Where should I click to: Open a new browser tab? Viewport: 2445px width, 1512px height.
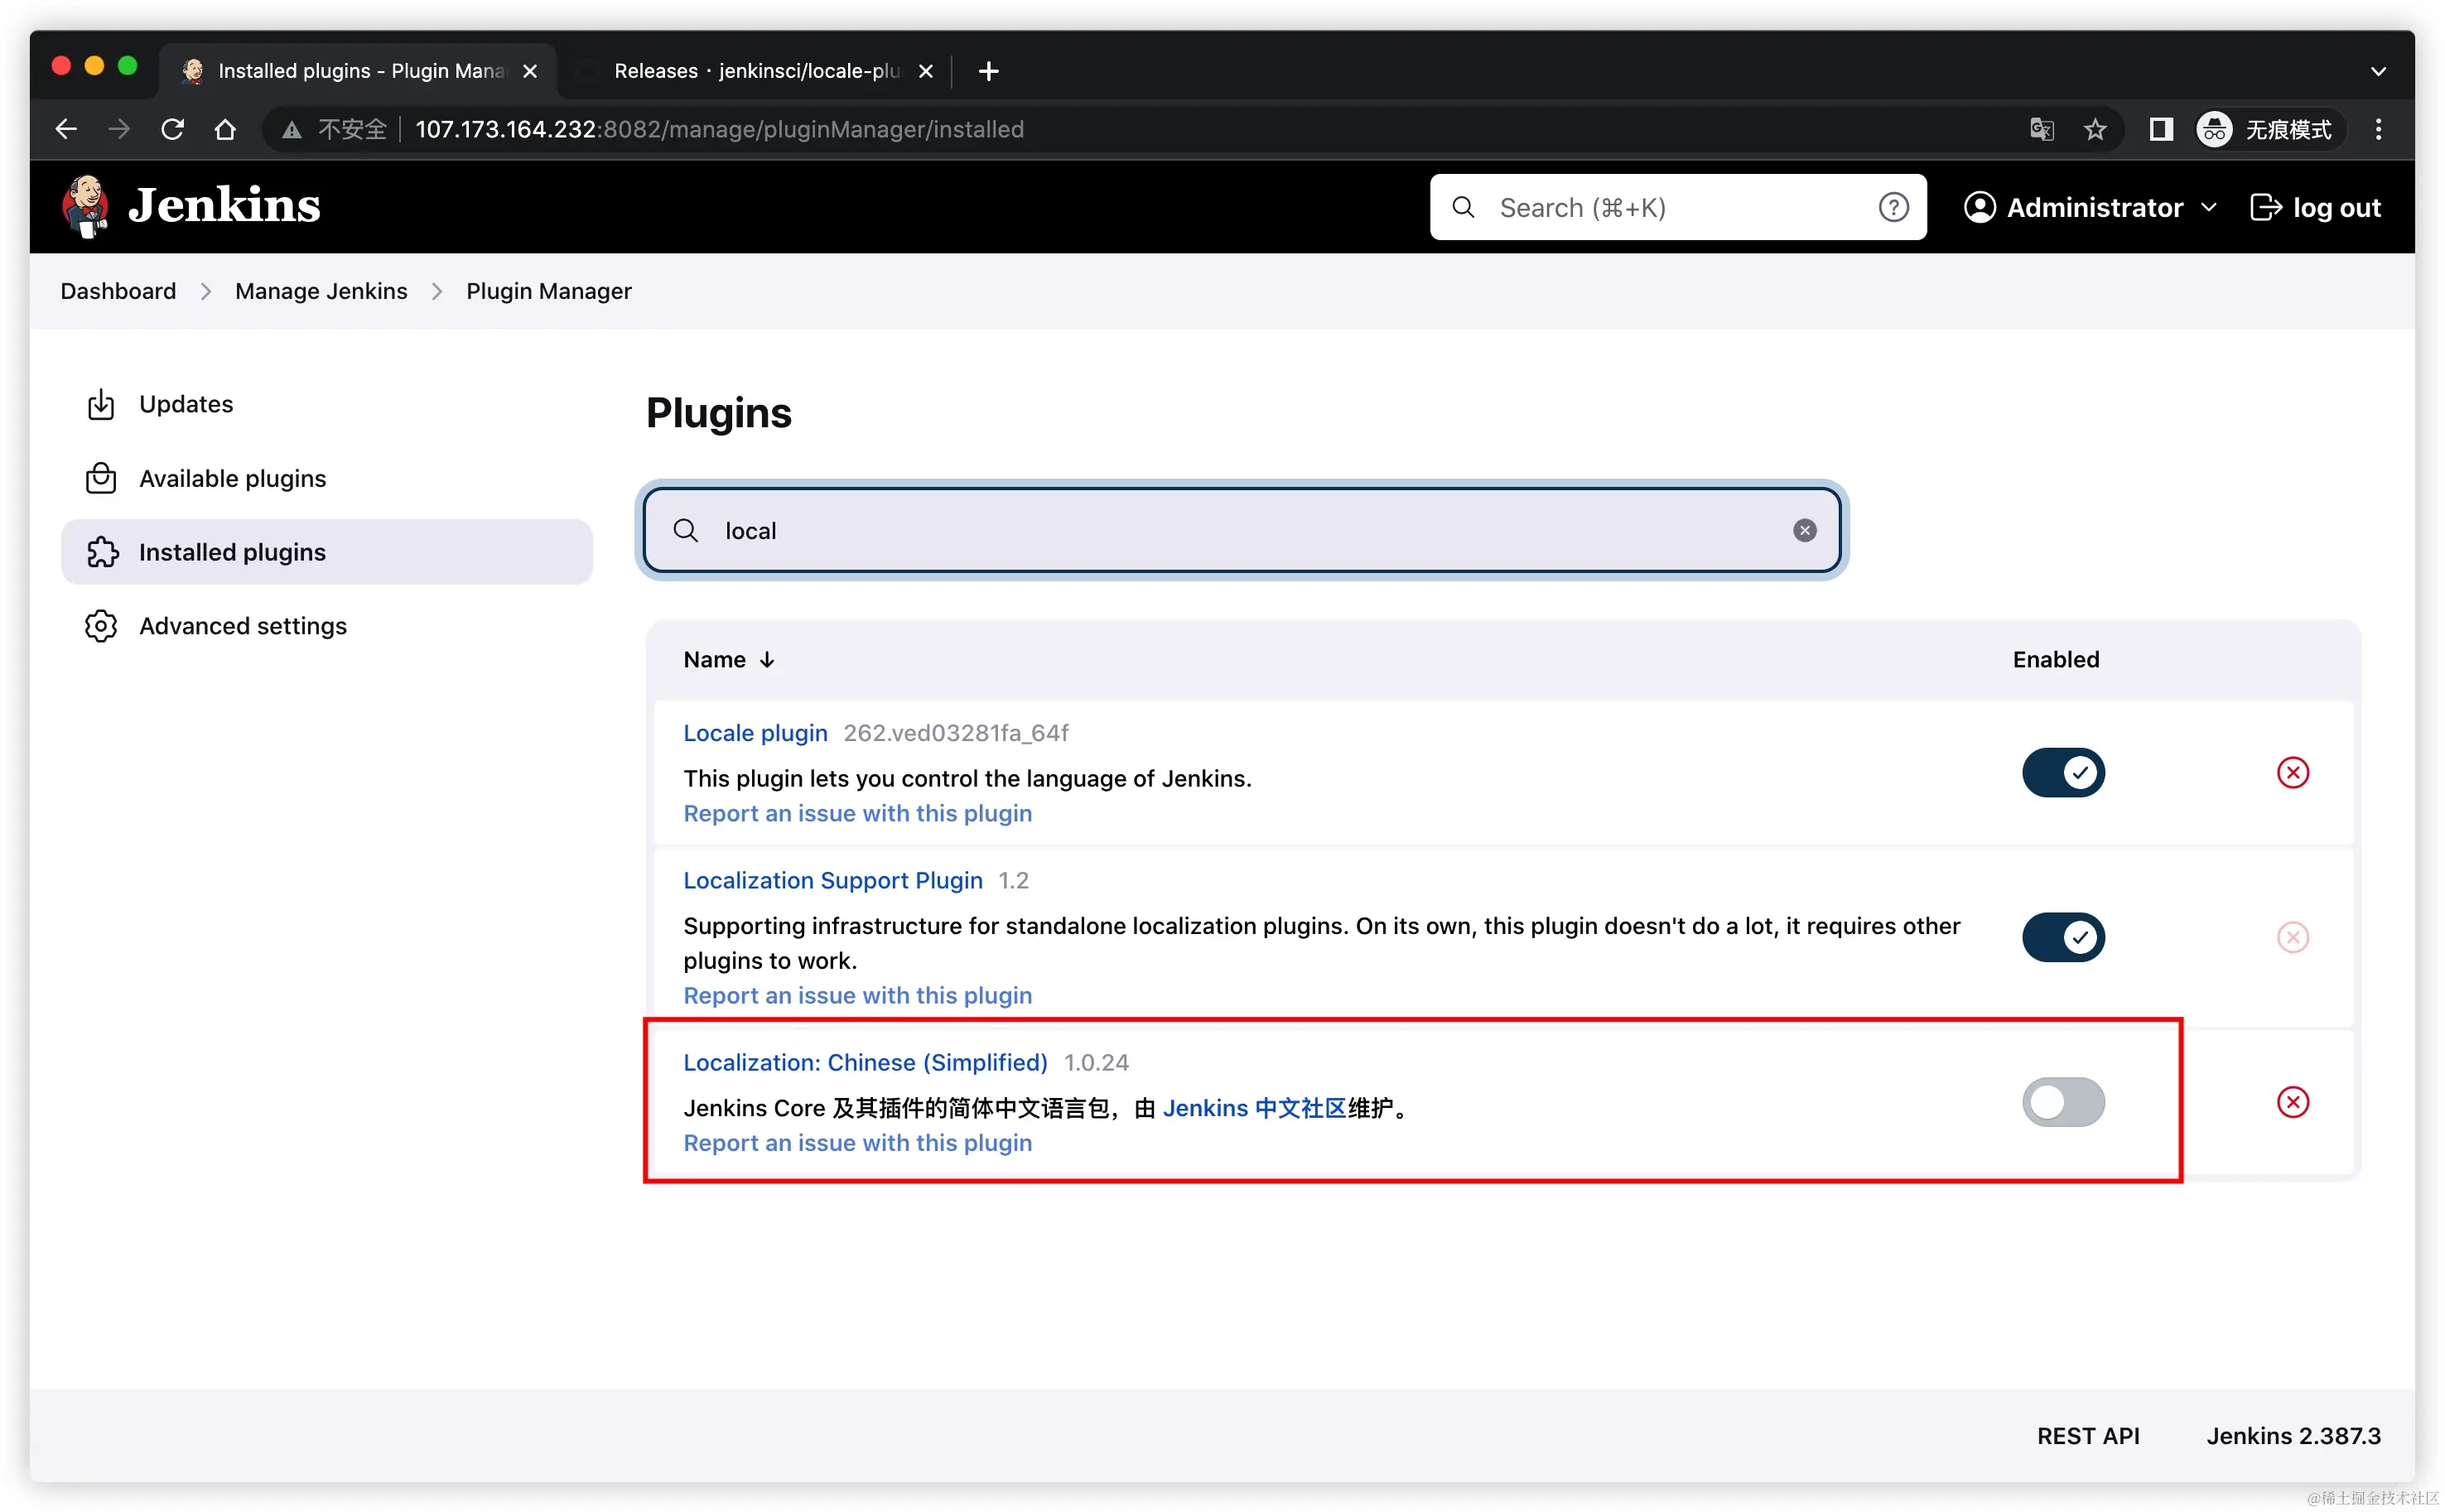[988, 71]
